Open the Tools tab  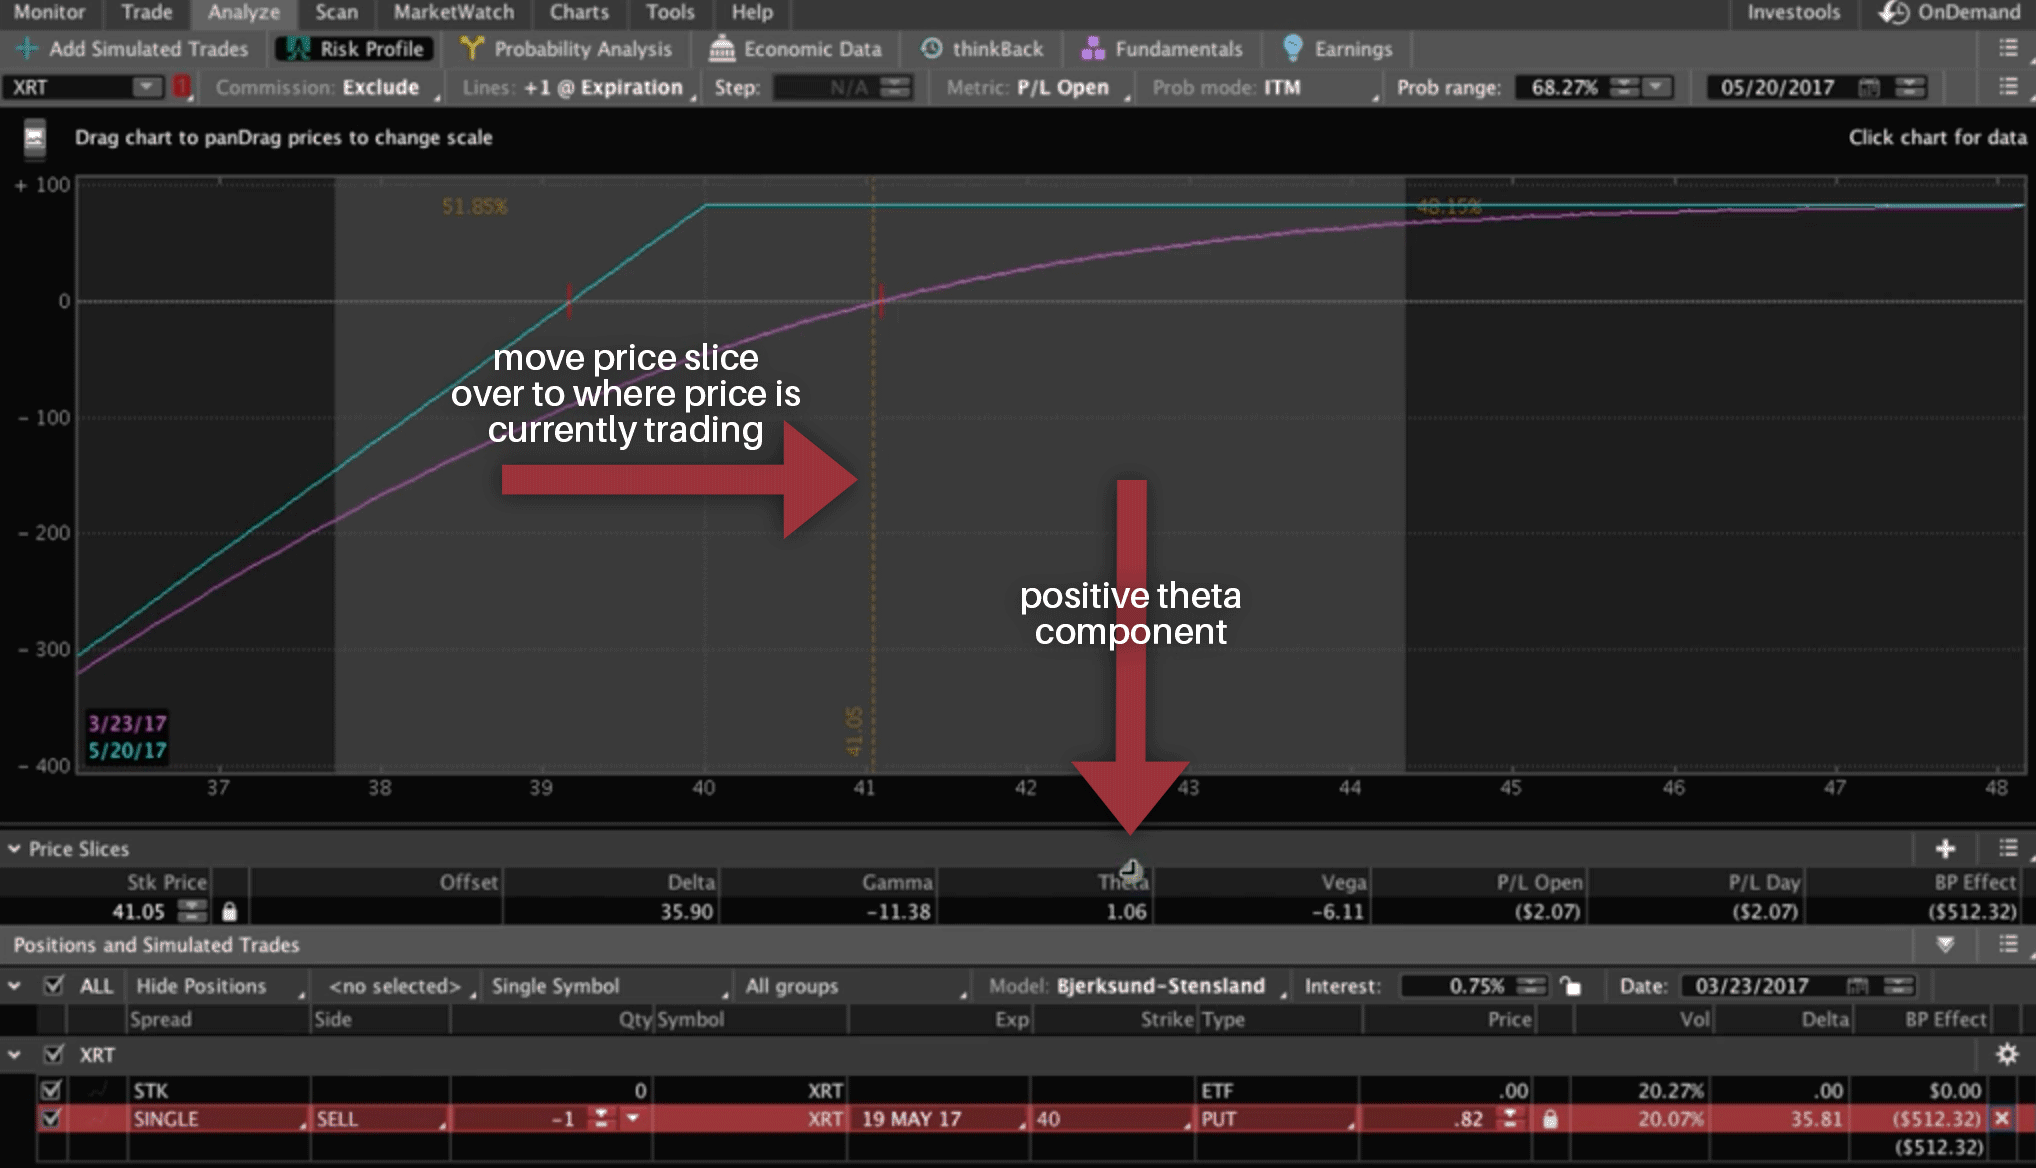pyautogui.click(x=670, y=12)
